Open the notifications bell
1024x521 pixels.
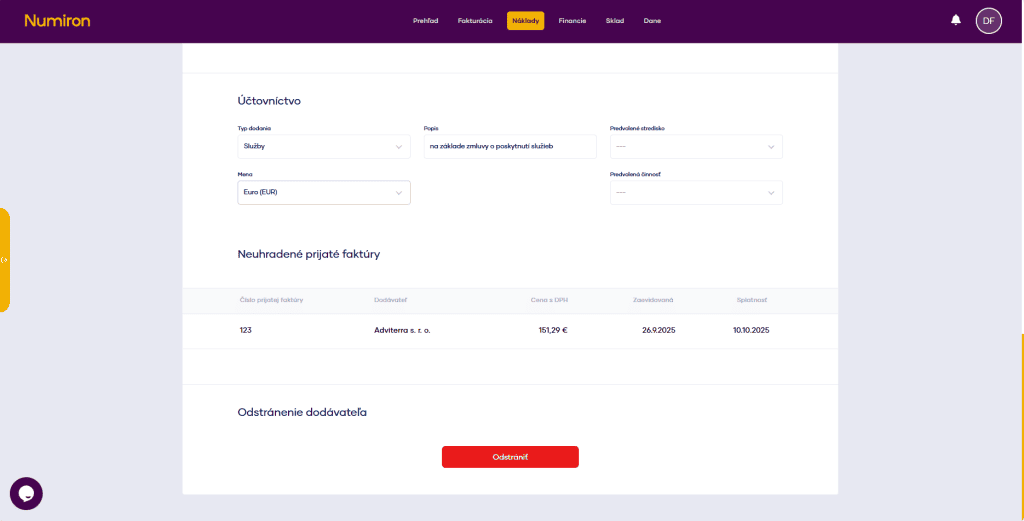click(x=956, y=20)
